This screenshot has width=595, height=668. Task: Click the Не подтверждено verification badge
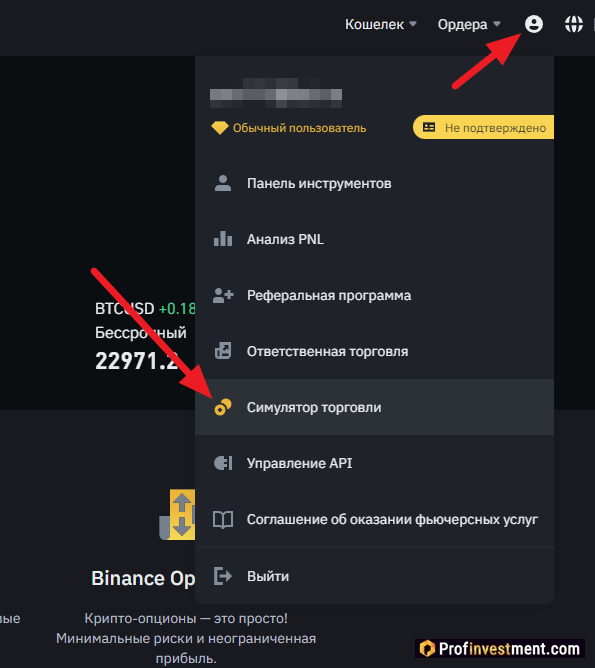[x=483, y=127]
